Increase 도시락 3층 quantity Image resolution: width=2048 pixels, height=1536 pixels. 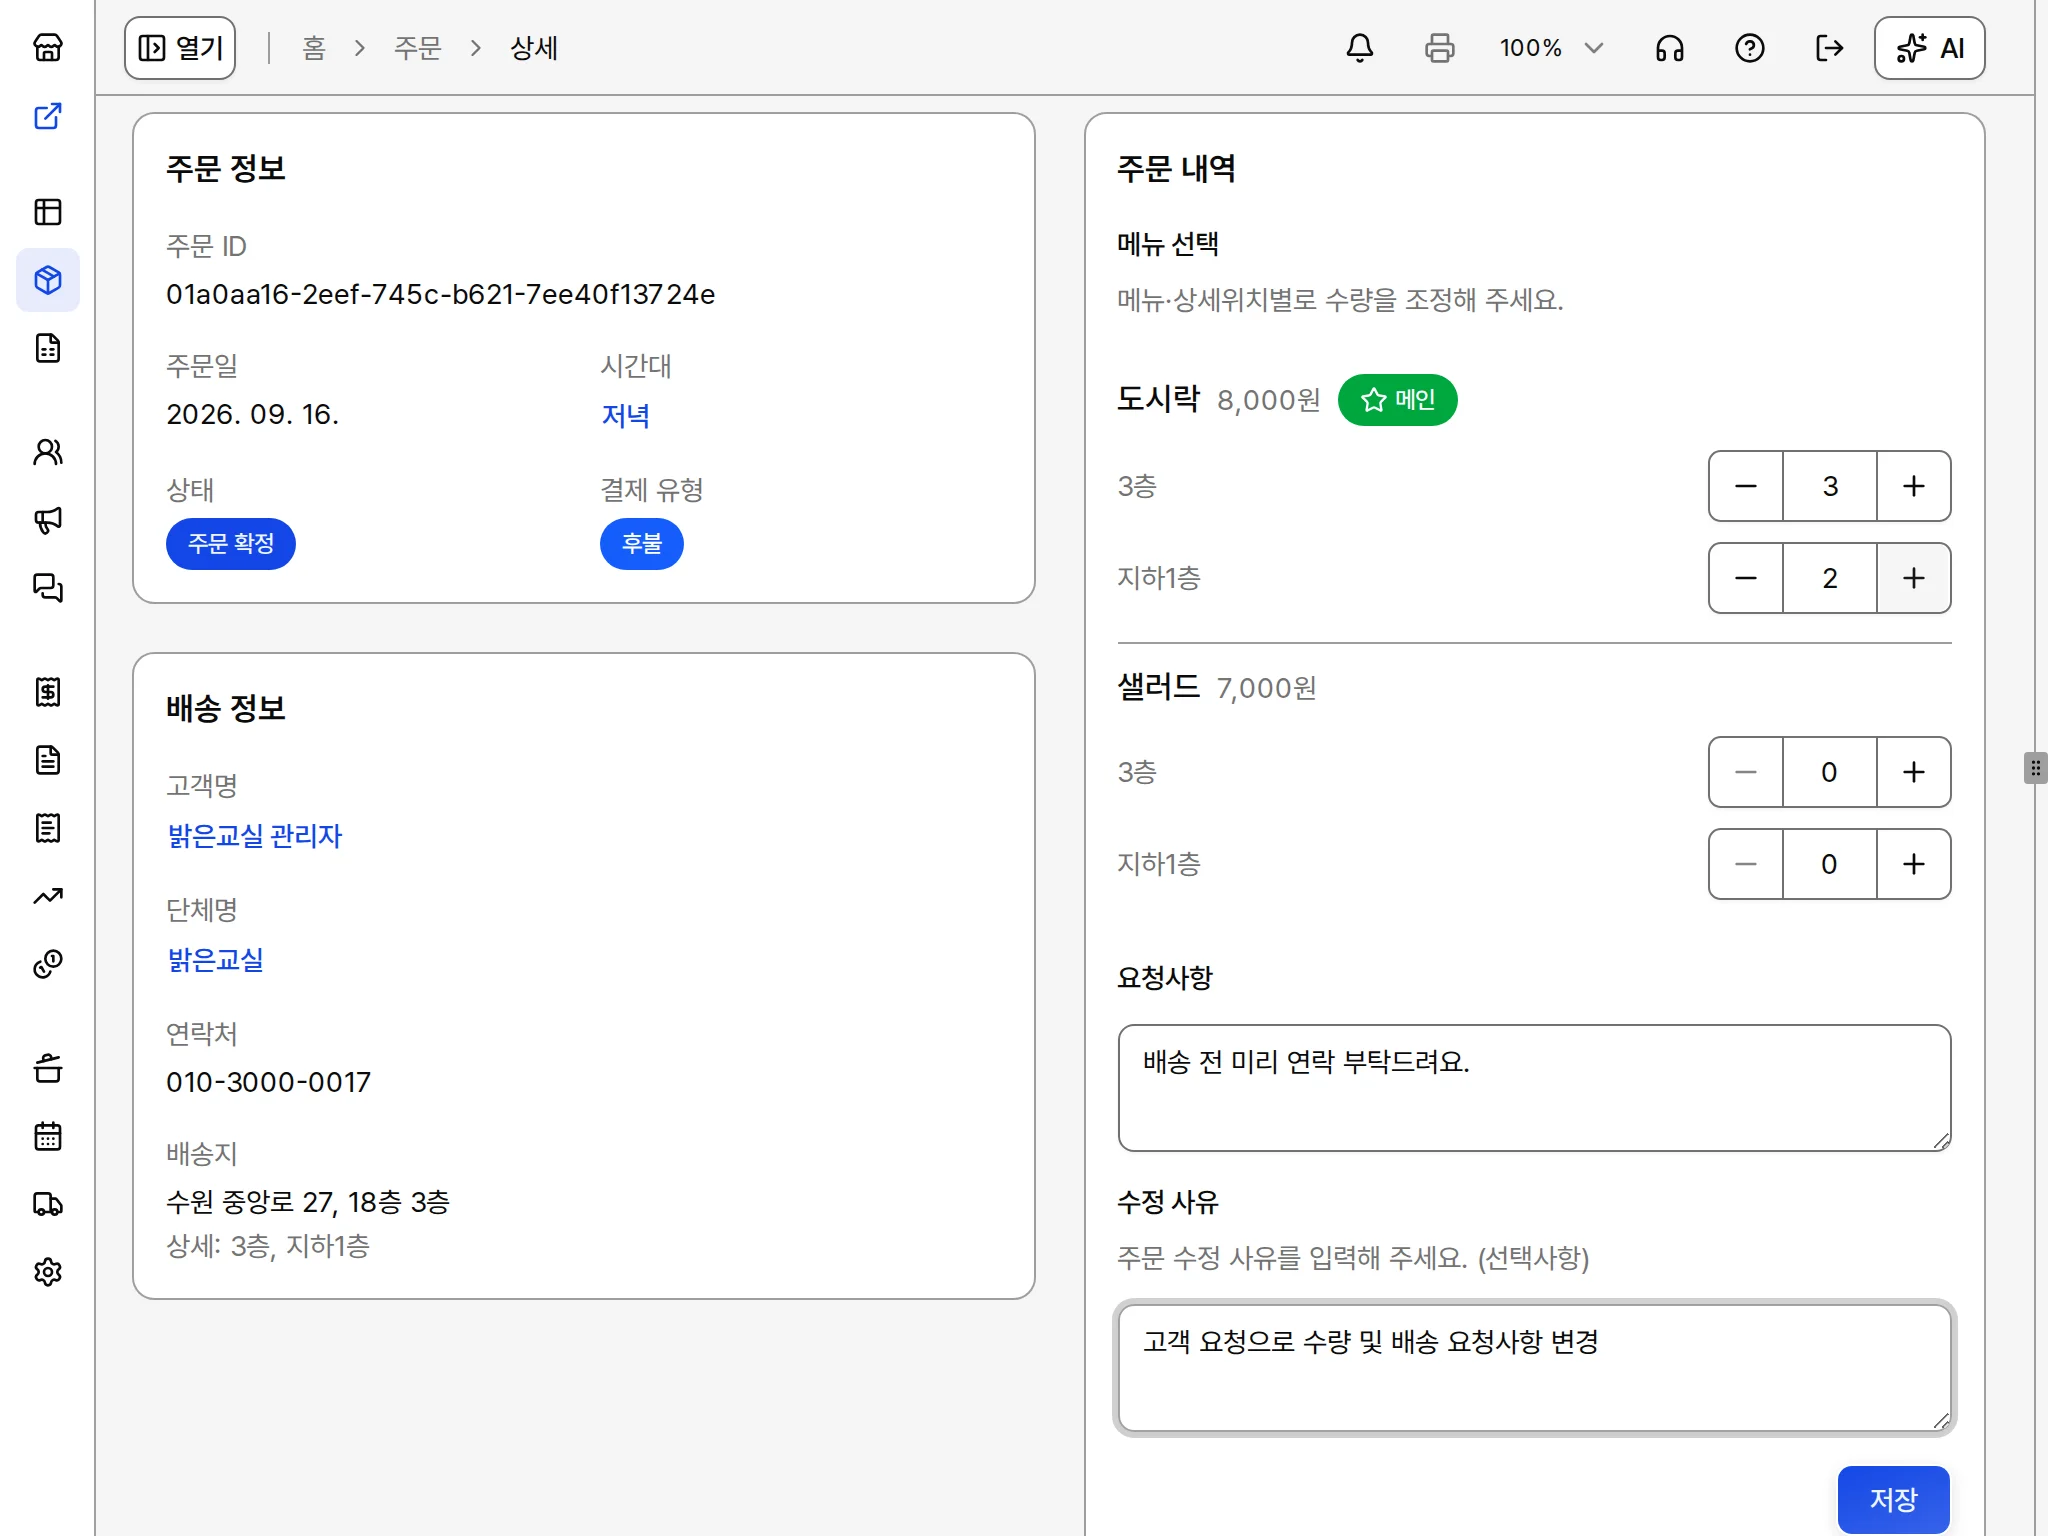[x=1913, y=486]
